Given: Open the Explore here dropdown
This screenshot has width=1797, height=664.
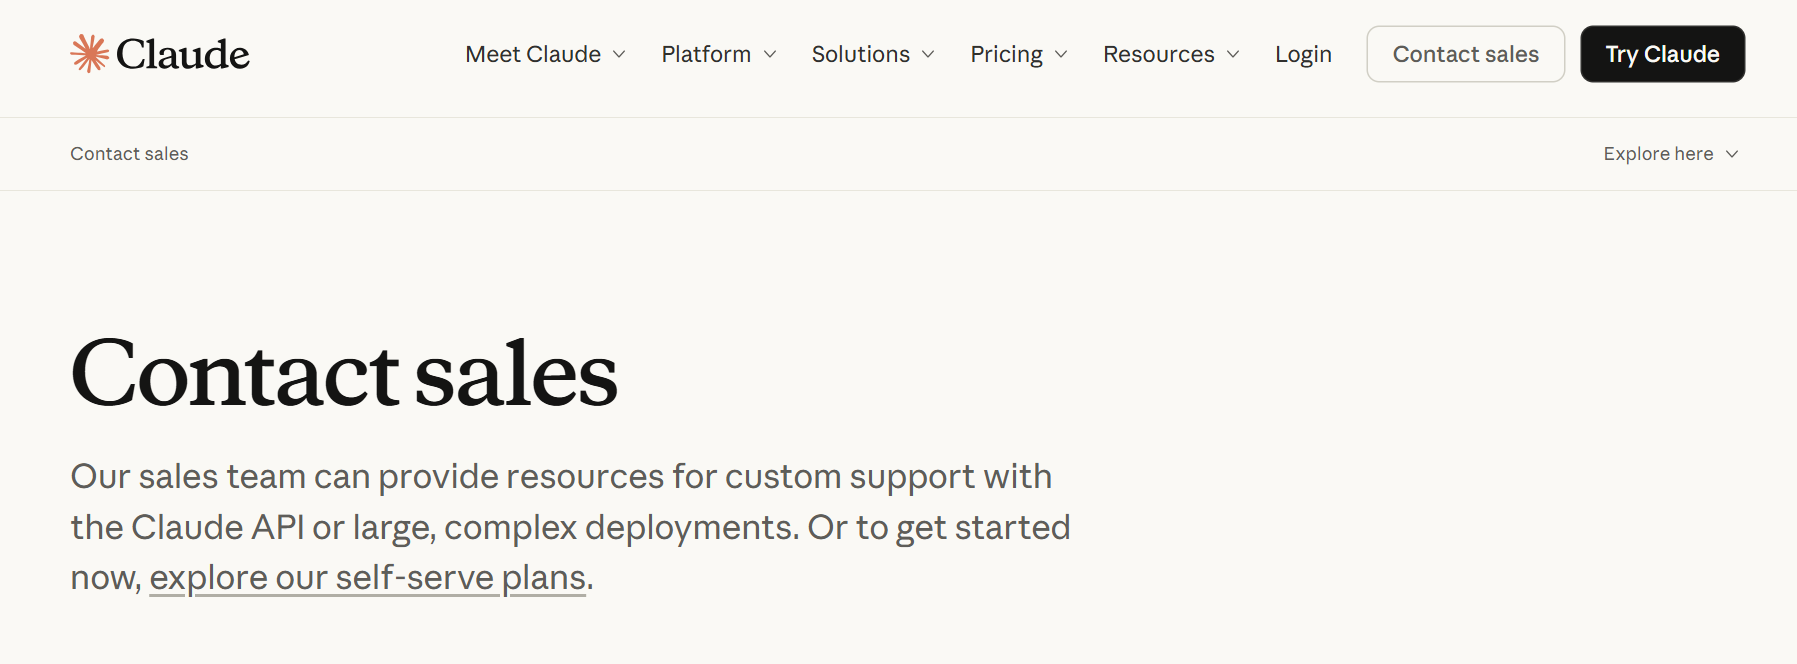Looking at the screenshot, I should pos(1671,154).
